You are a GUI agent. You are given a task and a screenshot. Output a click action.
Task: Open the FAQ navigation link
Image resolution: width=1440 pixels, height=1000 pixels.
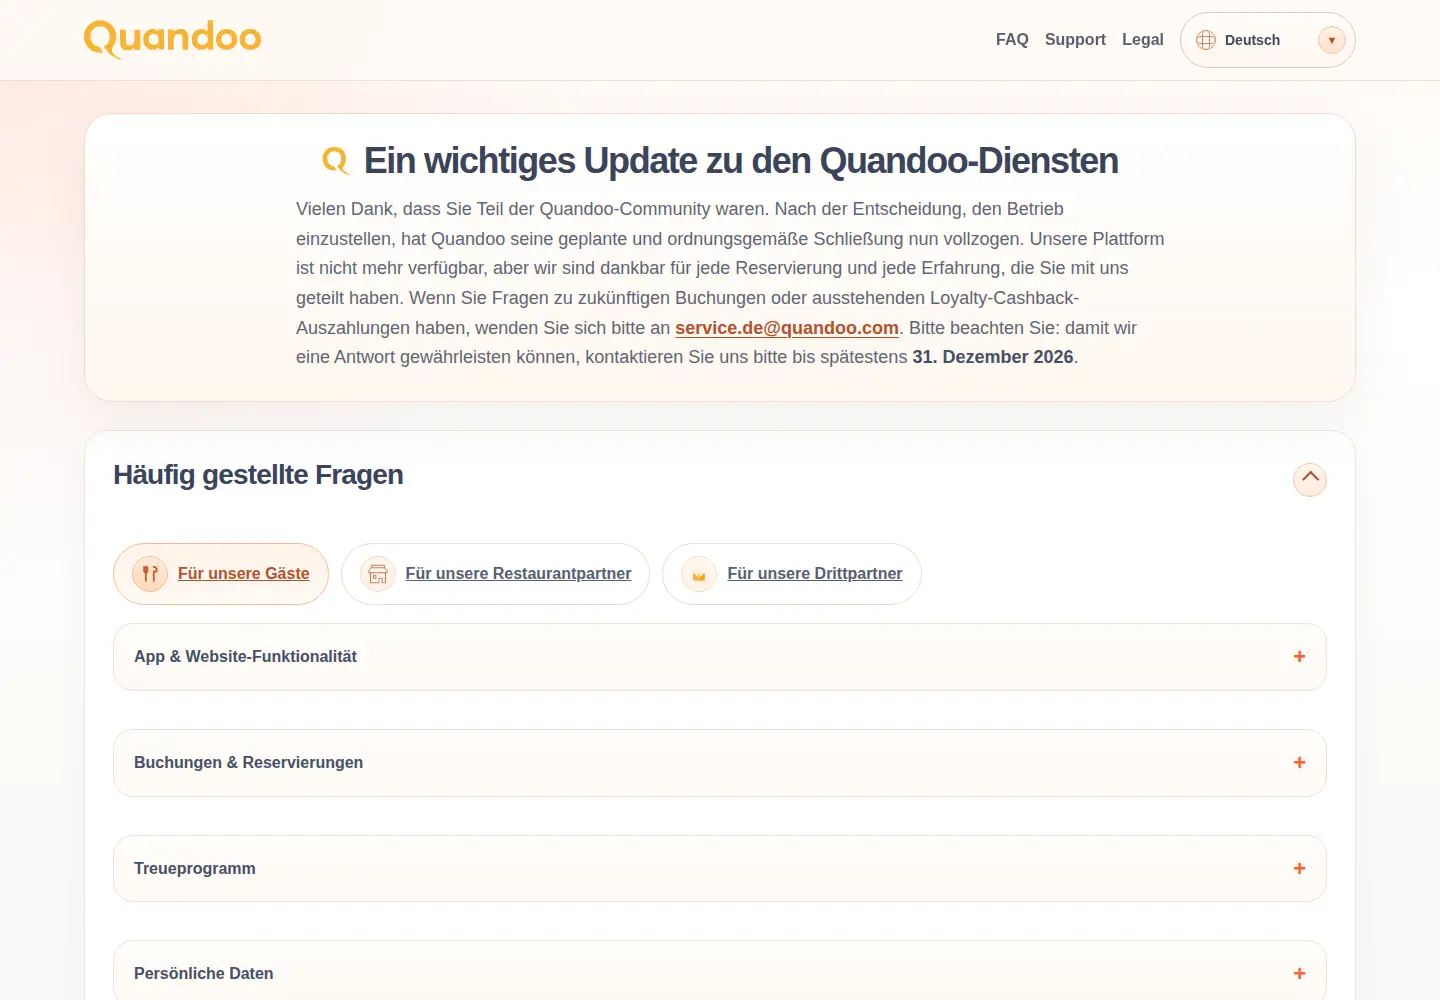point(1012,39)
